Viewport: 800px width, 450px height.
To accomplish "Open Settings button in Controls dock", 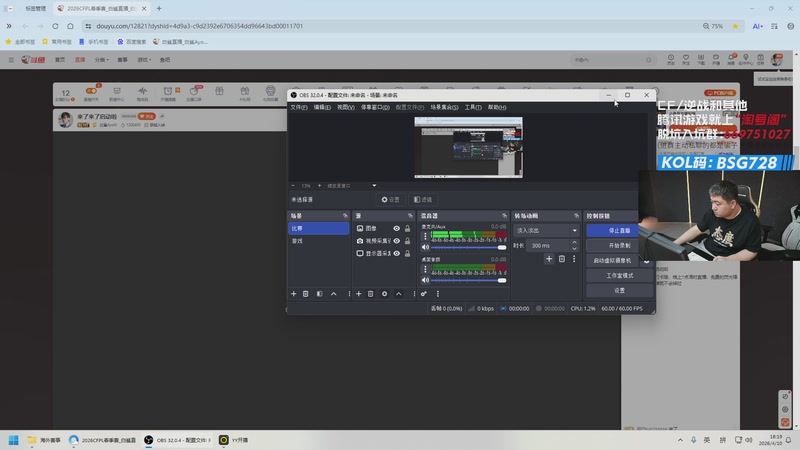I will coord(619,290).
